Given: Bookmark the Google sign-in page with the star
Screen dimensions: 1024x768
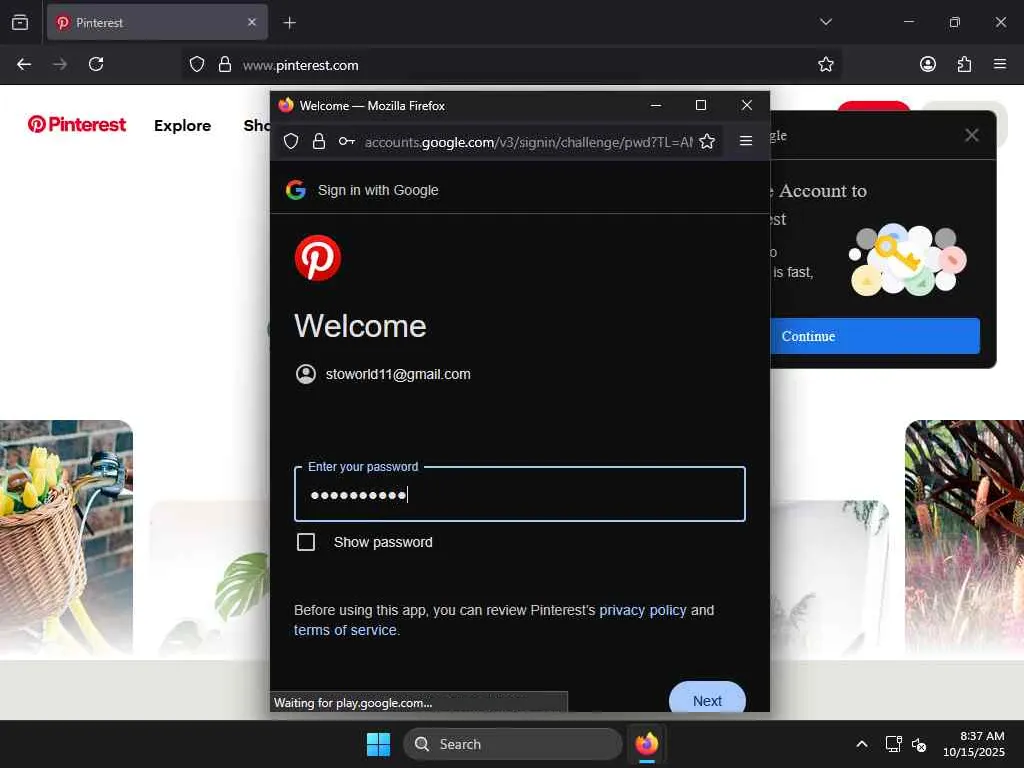Looking at the screenshot, I should coord(707,142).
